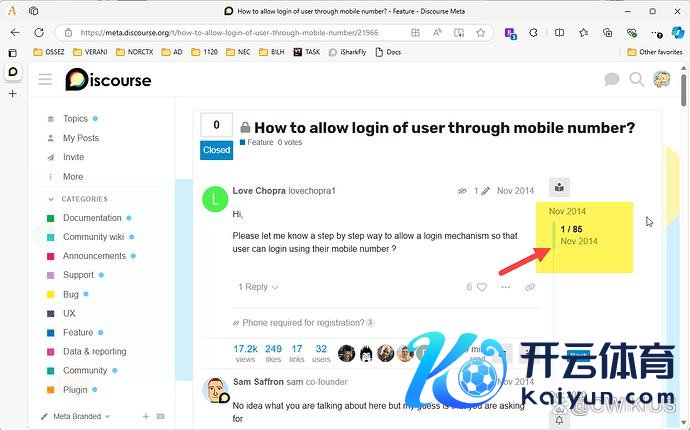Toggle the hamburger sidebar menu
Image resolution: width=690 pixels, height=430 pixels.
click(45, 79)
